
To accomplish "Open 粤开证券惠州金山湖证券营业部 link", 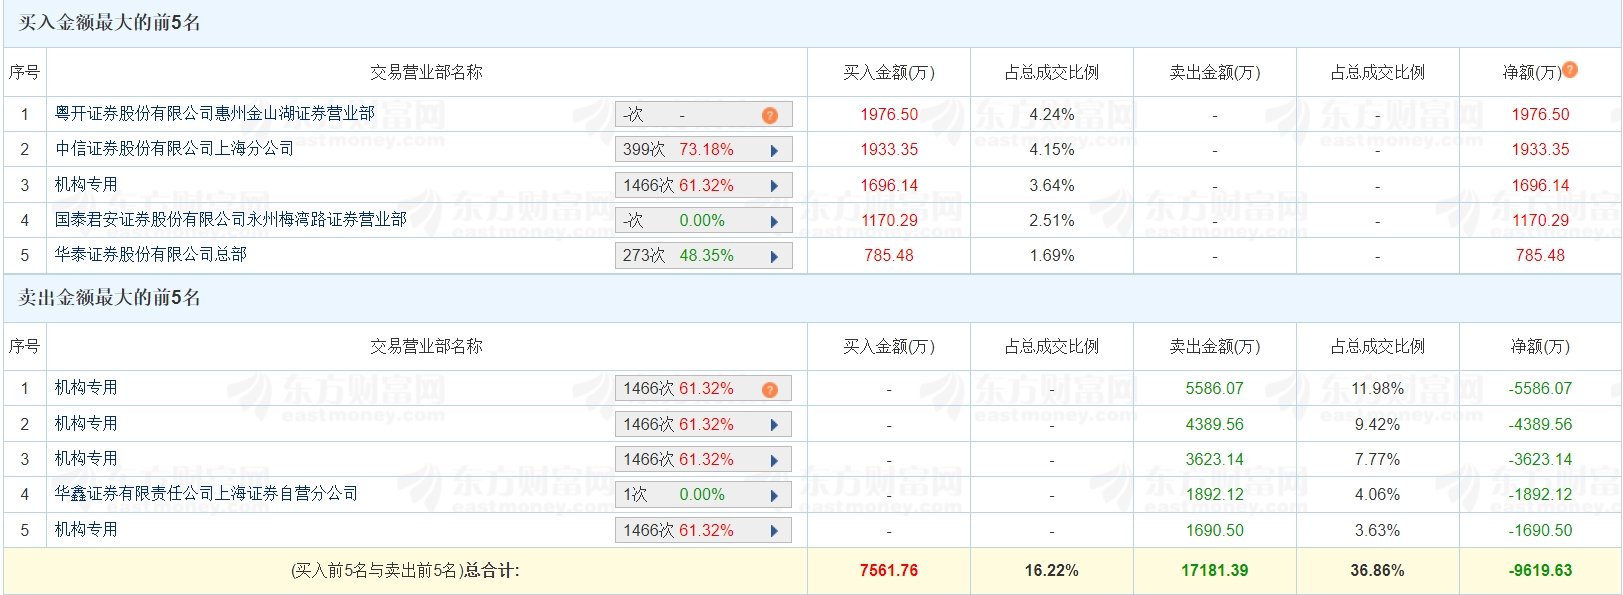I will point(215,114).
